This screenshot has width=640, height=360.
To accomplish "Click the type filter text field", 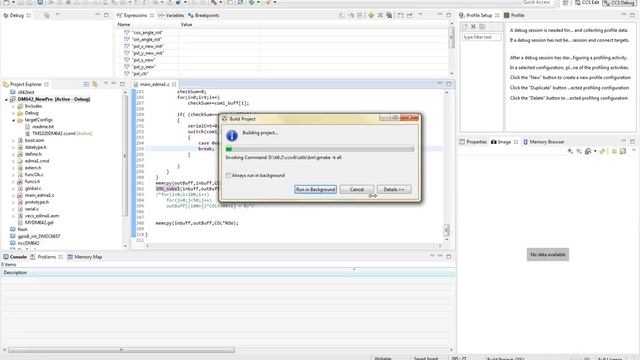I will click(481, 37).
